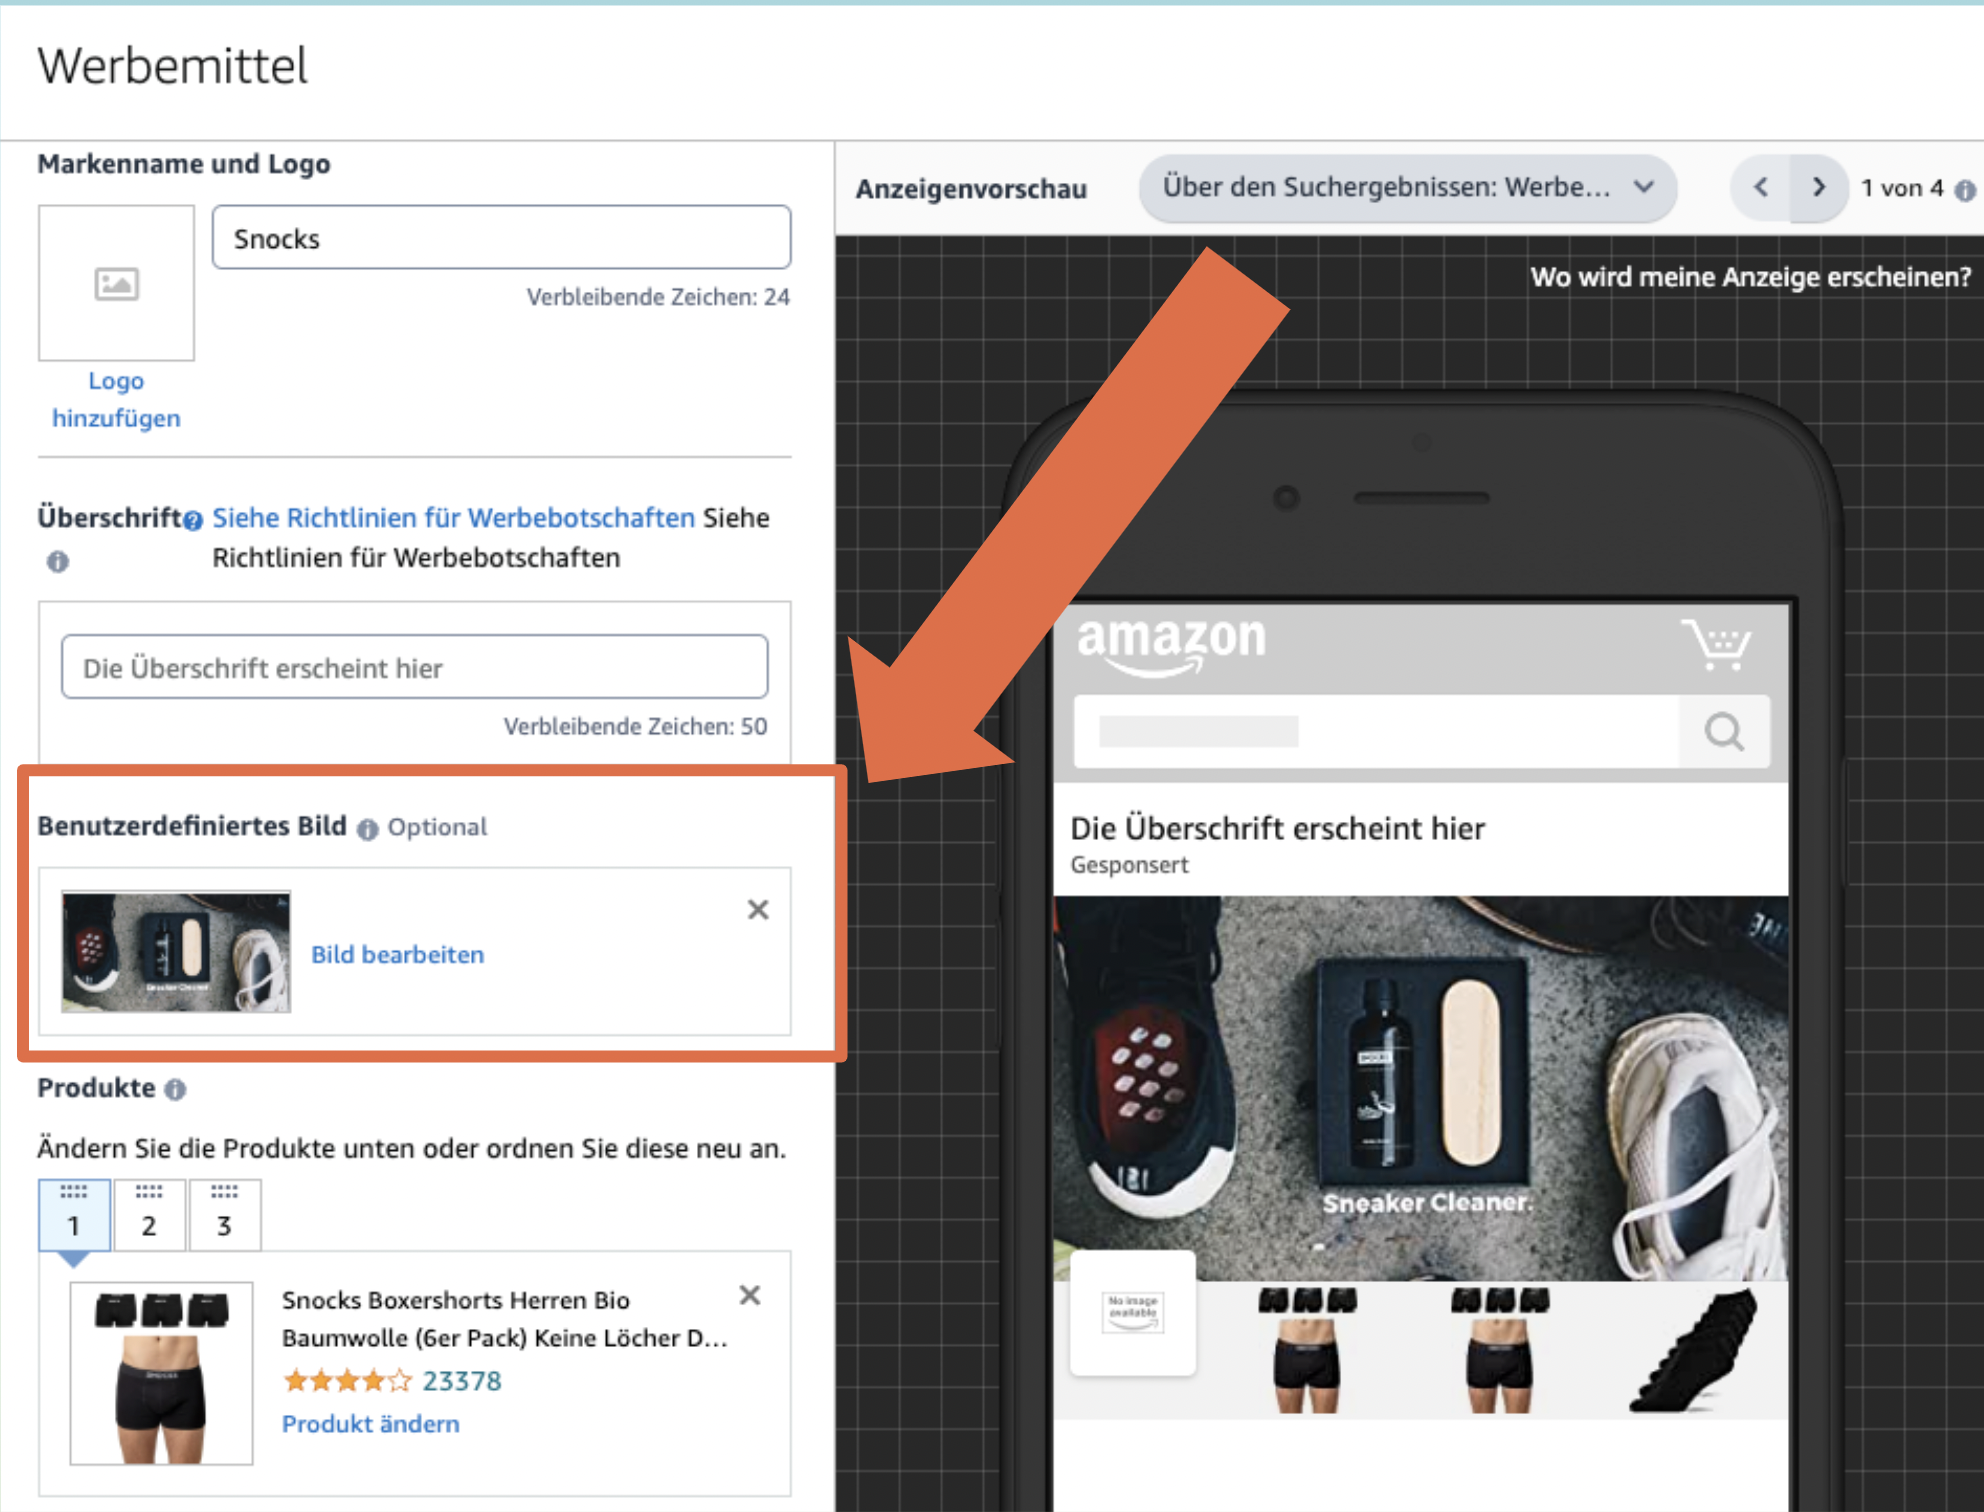Click the info icon next to 'Benutzerdefiniertes Bild'
Screen dimensions: 1984x1512
pyautogui.click(x=368, y=829)
